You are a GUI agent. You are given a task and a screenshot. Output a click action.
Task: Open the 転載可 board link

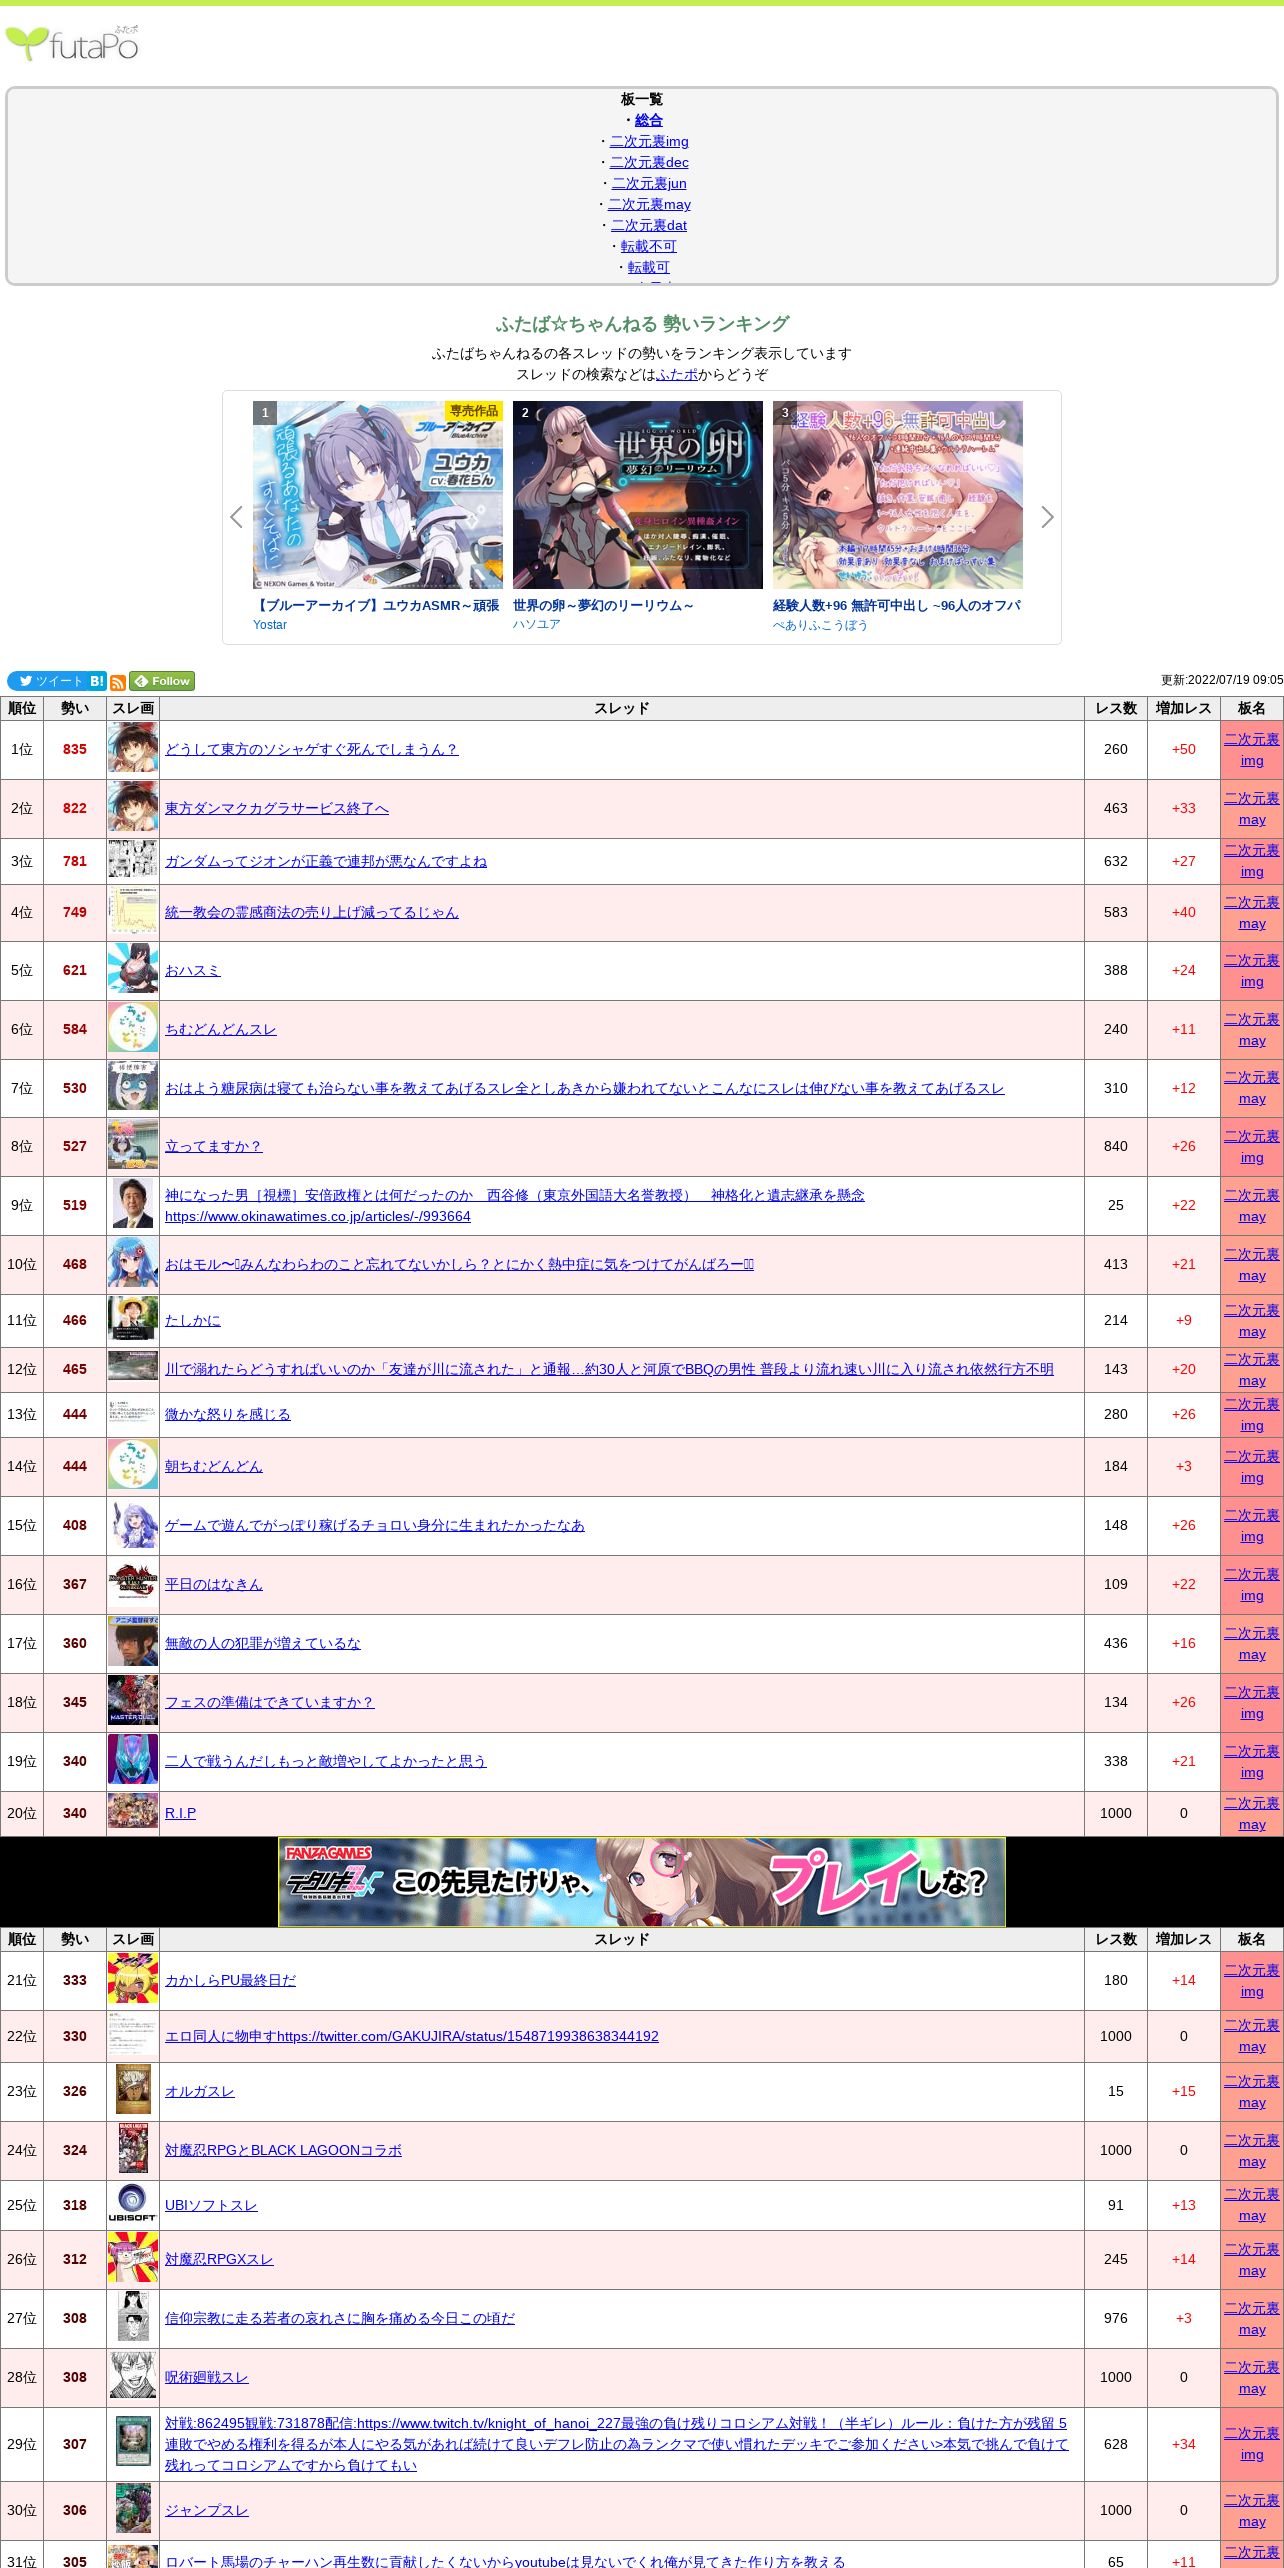649,267
